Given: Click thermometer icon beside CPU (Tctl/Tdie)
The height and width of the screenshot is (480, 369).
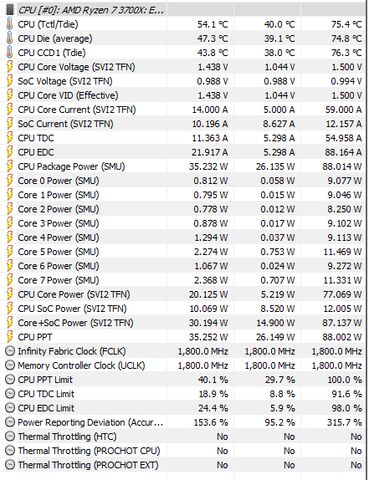Looking at the screenshot, I should click(x=10, y=24).
